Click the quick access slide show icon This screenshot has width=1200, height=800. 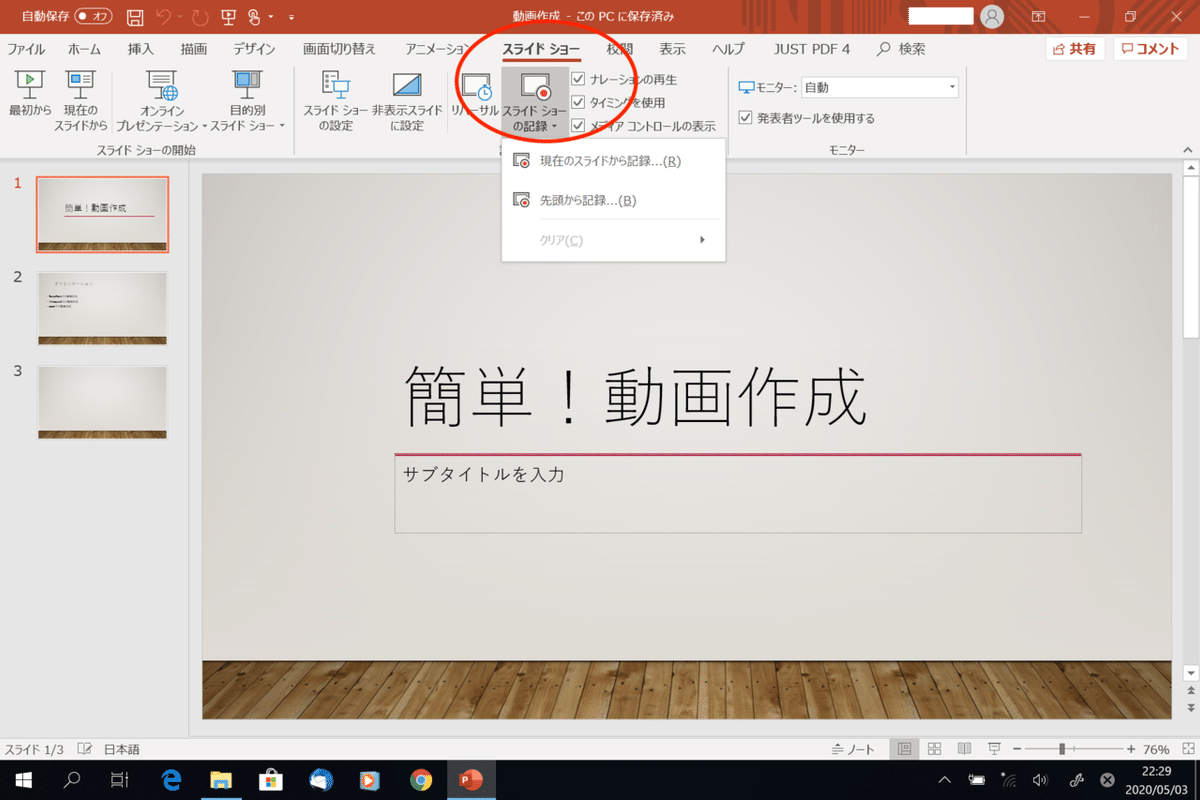tap(228, 17)
